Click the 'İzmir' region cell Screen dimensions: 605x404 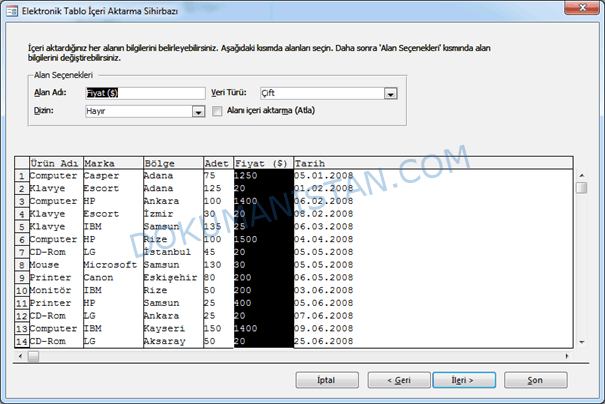173,214
